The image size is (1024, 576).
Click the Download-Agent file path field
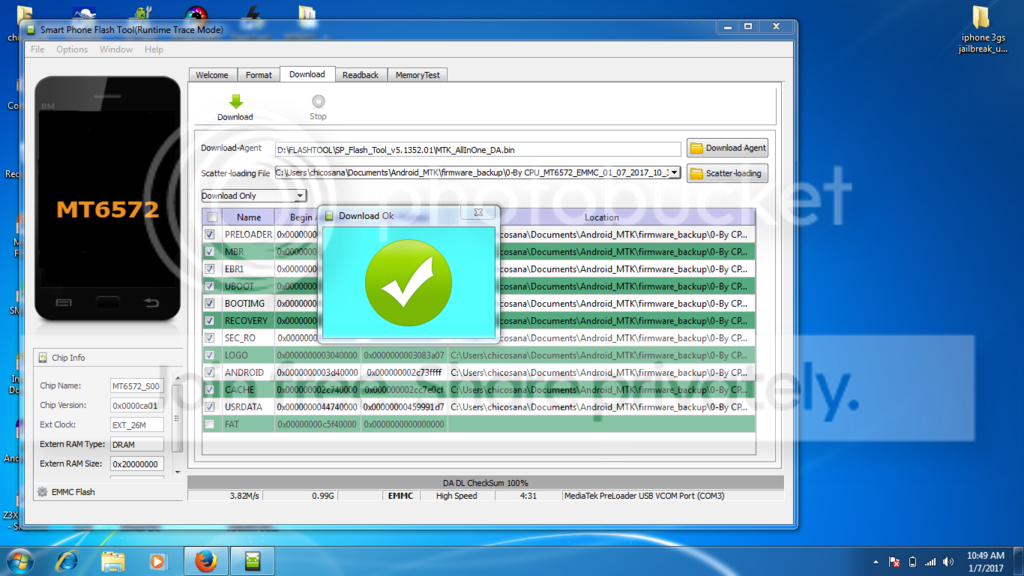click(x=477, y=149)
